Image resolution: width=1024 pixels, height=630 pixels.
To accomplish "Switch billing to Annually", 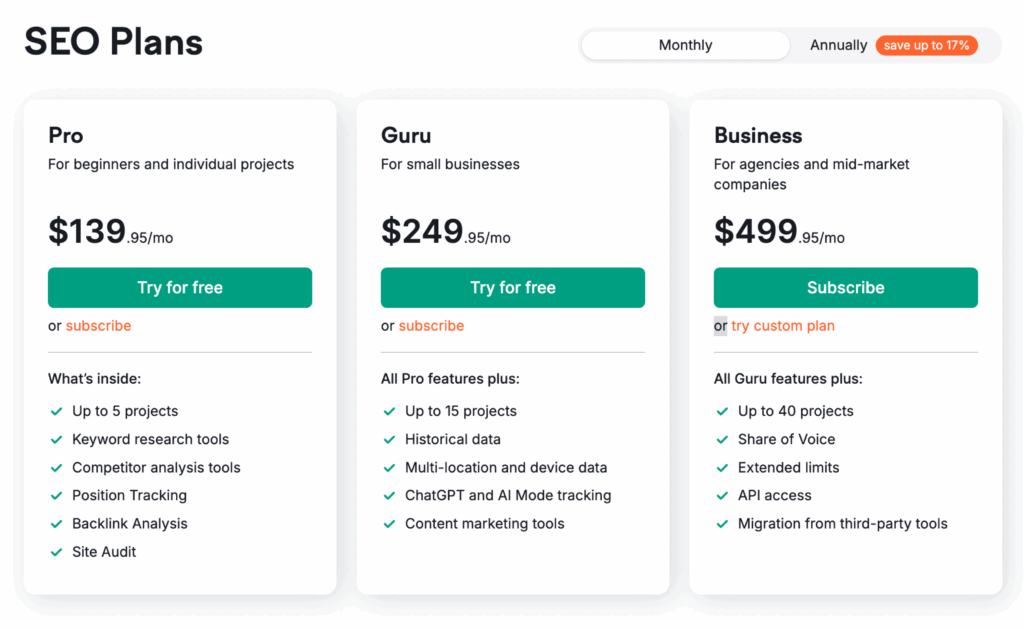I will 838,45.
